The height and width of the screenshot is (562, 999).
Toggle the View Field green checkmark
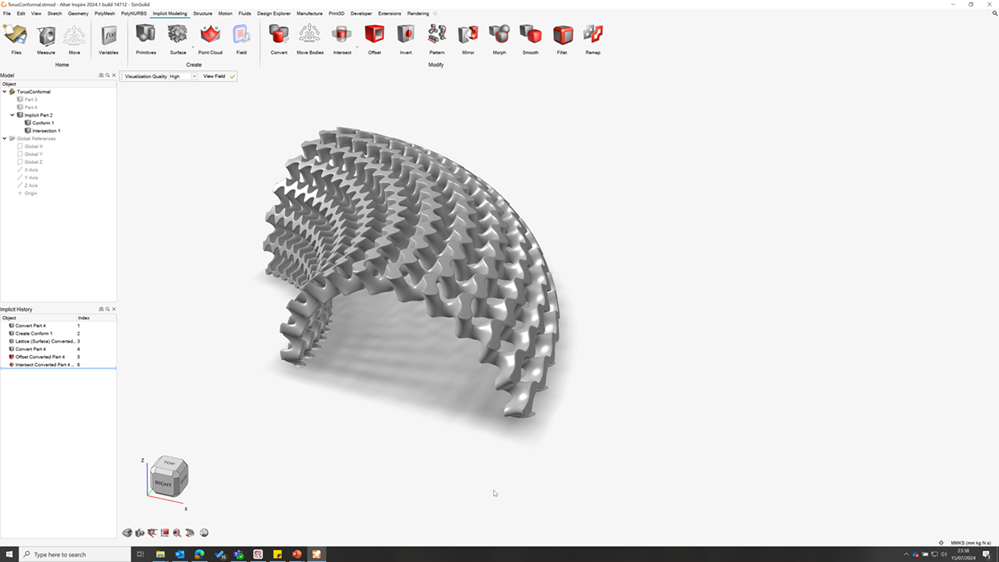pyautogui.click(x=233, y=76)
